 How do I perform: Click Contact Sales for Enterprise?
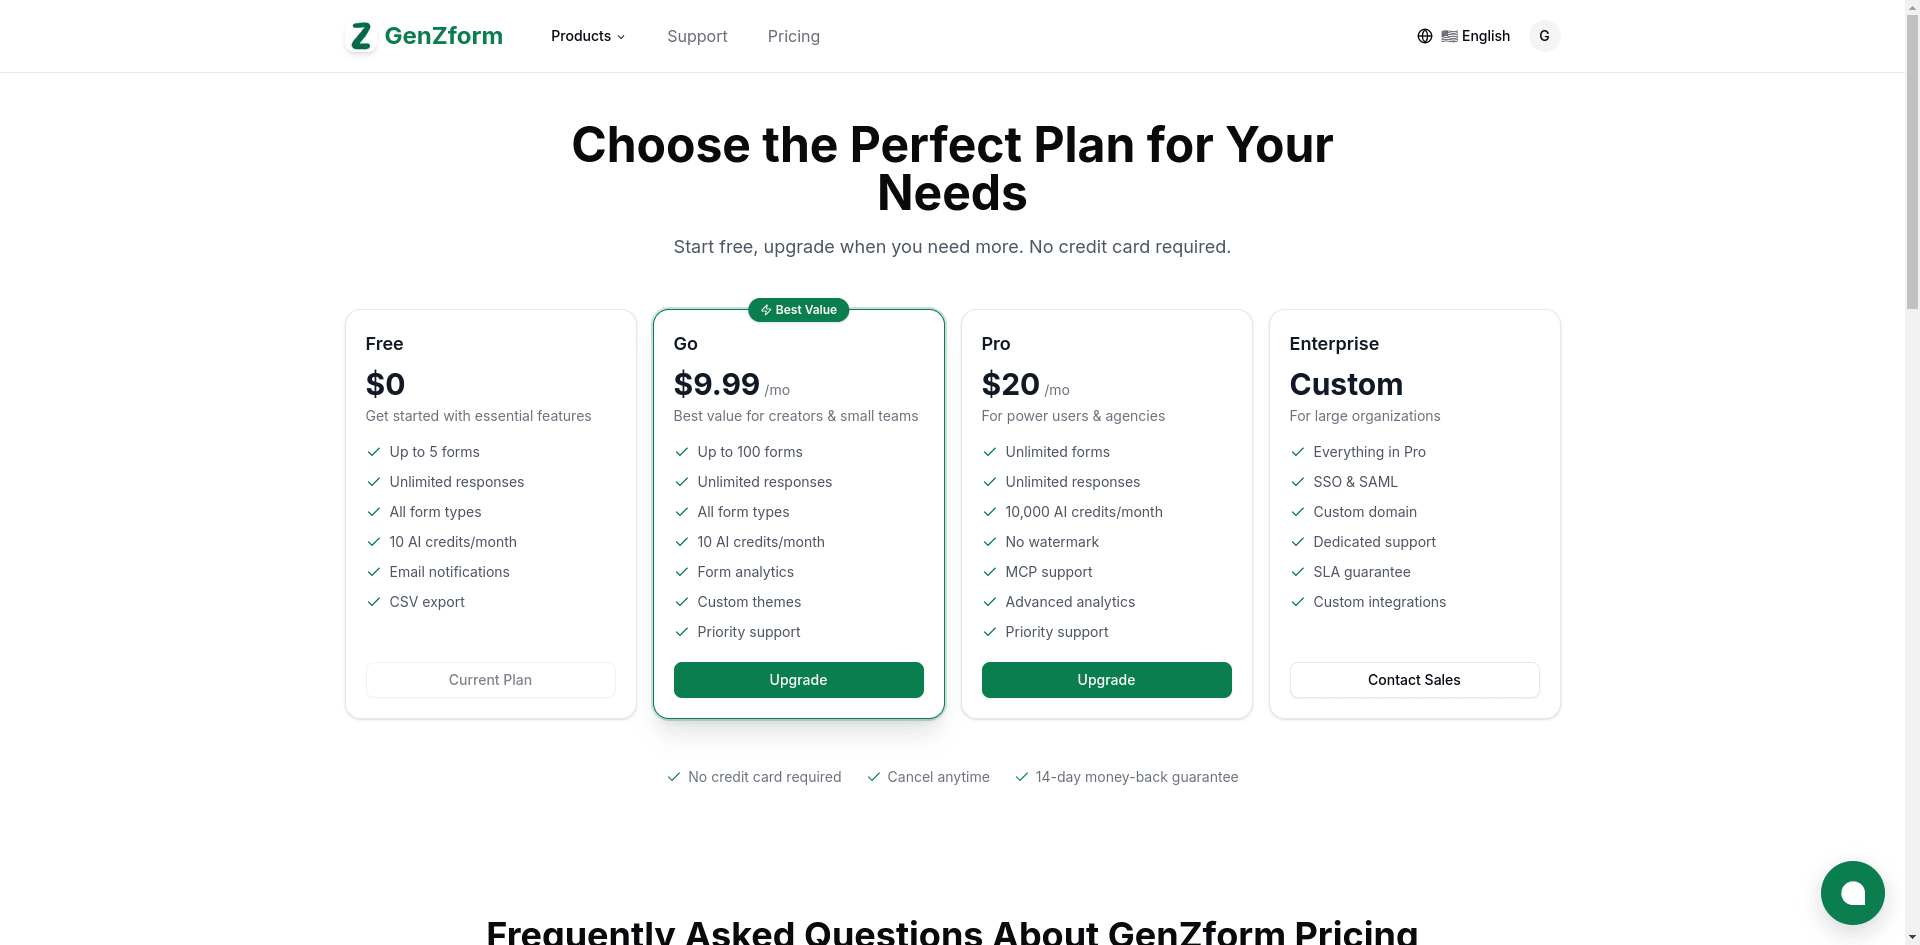(1414, 680)
